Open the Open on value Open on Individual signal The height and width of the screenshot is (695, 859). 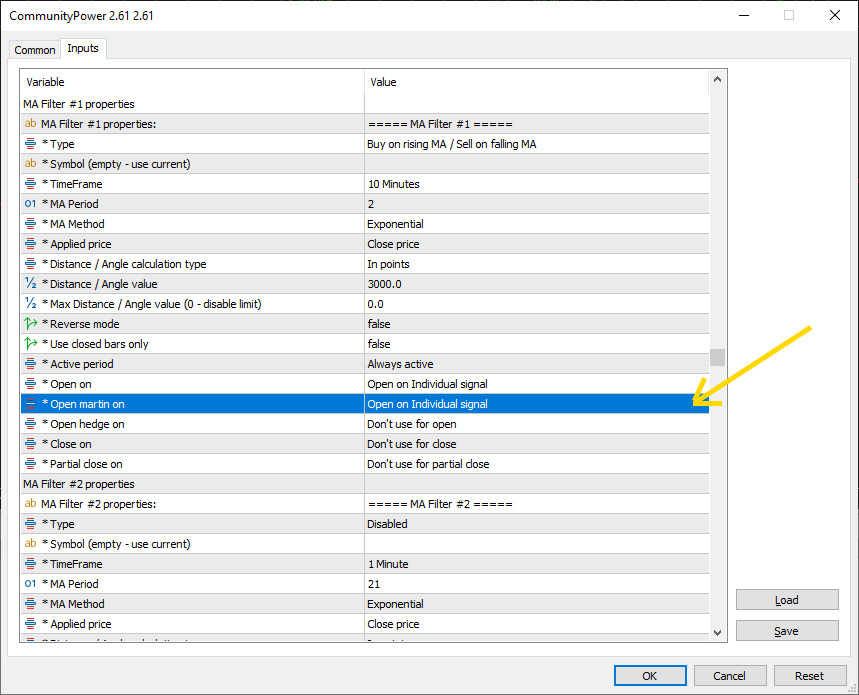(537, 384)
